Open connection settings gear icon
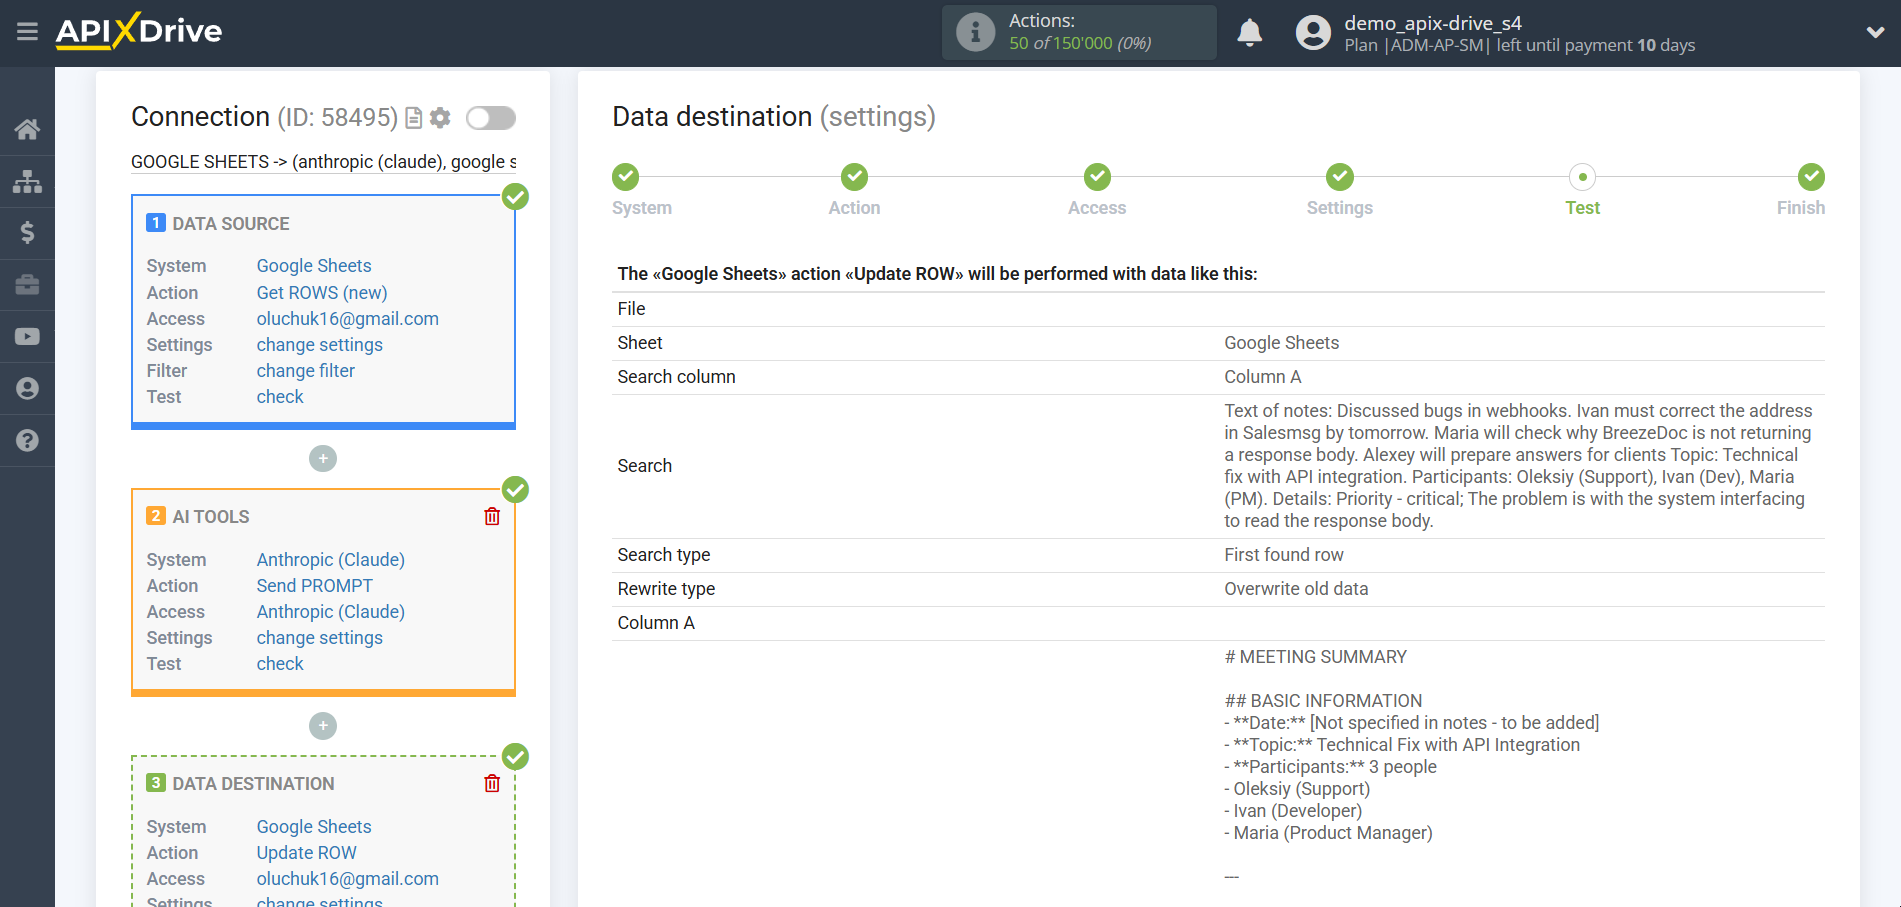Screen dimensions: 1901x907 440,118
